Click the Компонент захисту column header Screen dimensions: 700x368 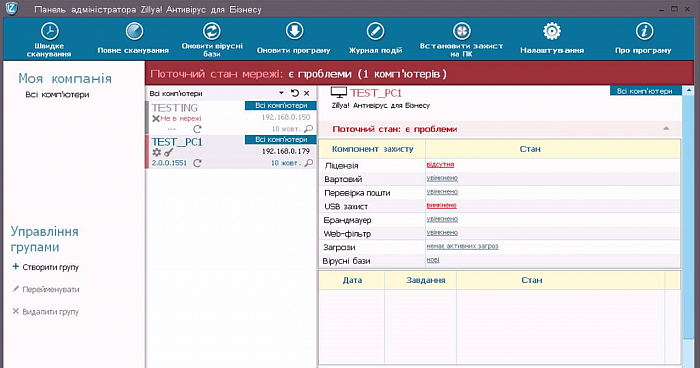tap(372, 149)
